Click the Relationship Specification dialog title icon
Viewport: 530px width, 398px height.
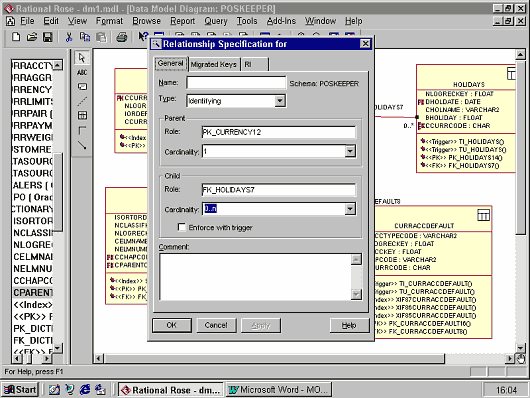156,44
